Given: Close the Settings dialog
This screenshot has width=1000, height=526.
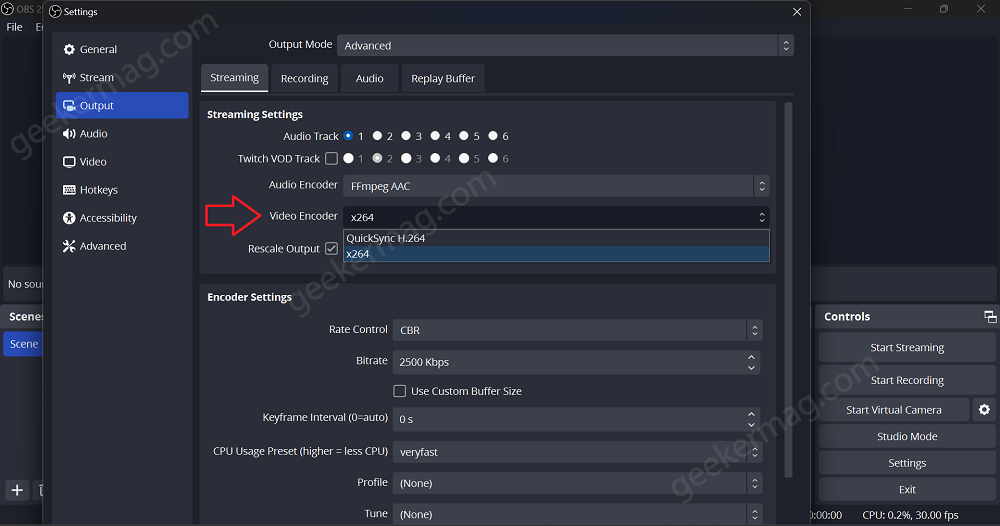Looking at the screenshot, I should coord(797,11).
